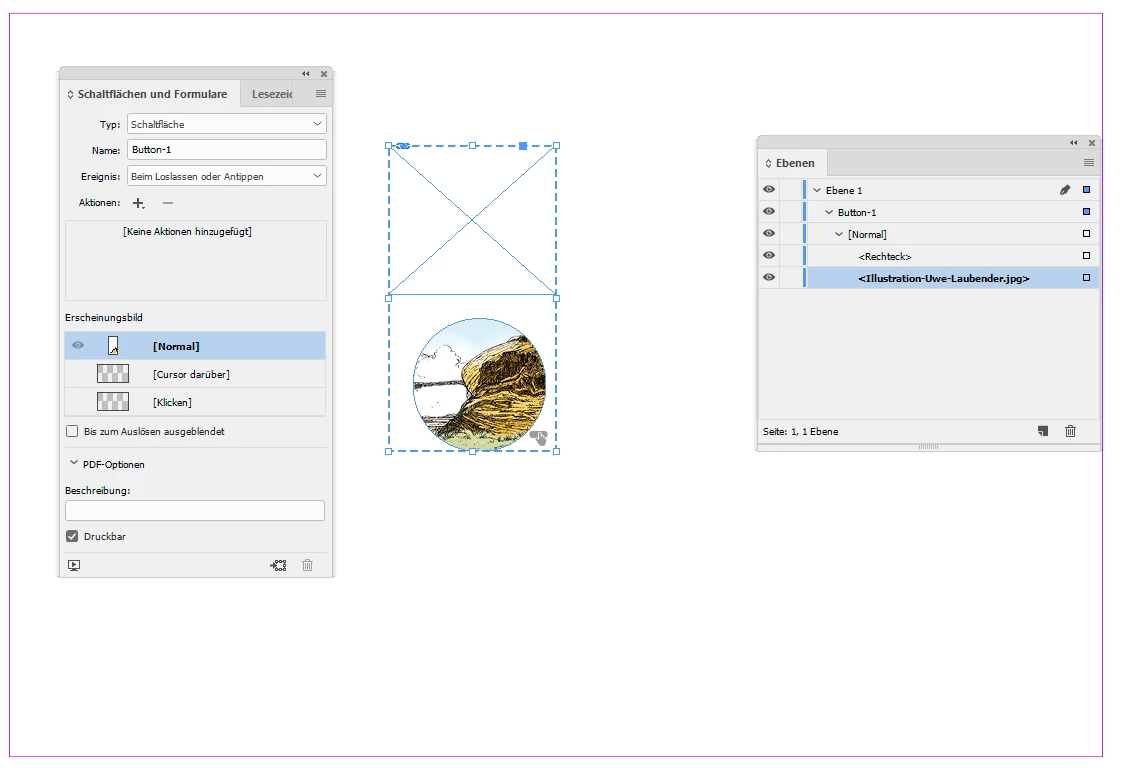
Task: Click selection square of Ebene 1 row
Action: 1087,190
